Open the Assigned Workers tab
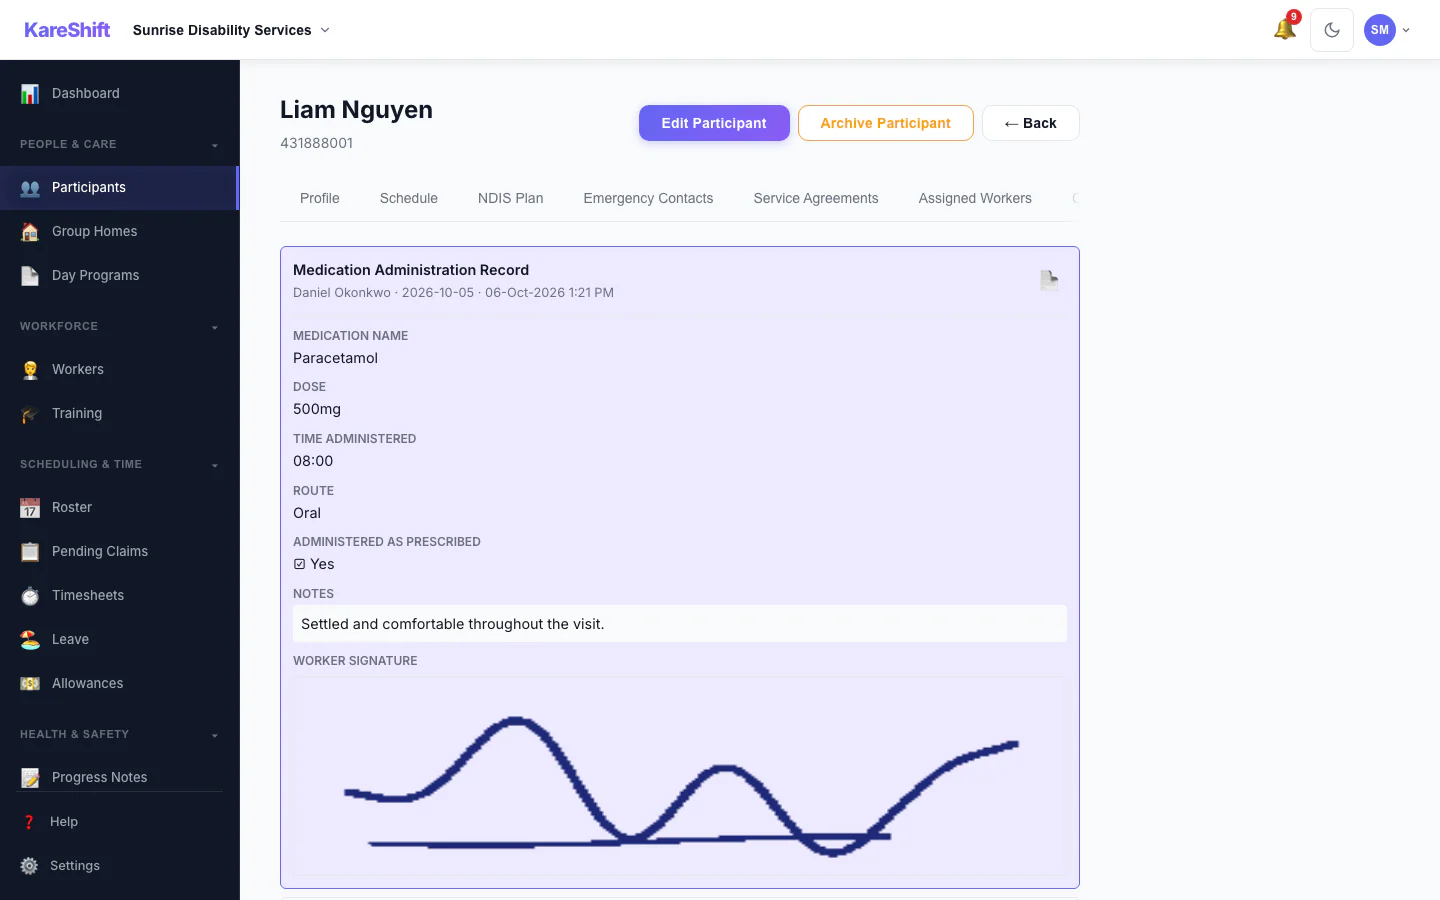This screenshot has width=1440, height=900. (x=975, y=198)
